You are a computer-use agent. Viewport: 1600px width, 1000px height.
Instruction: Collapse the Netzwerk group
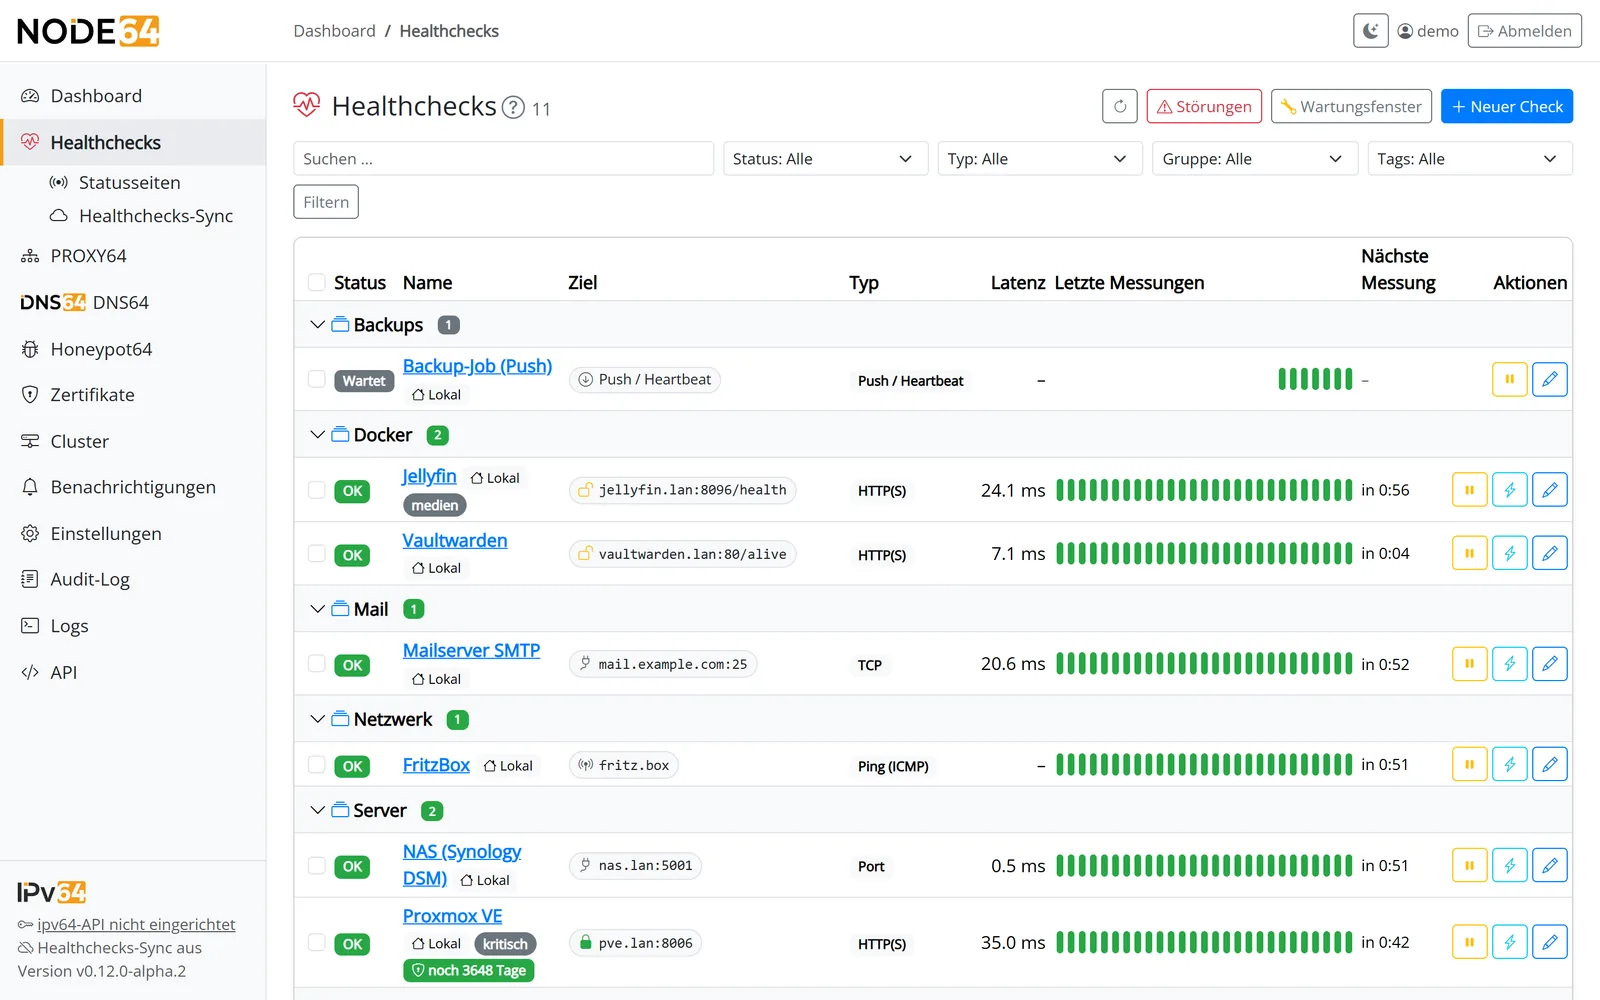[317, 719]
